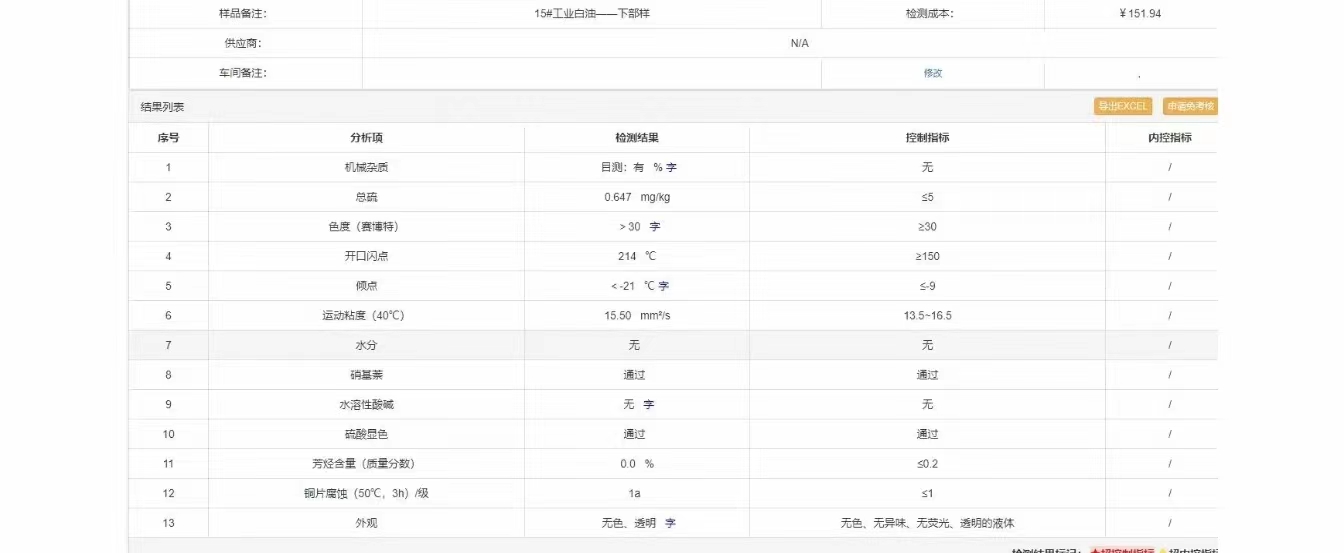Image resolution: width=1344 pixels, height=553 pixels.
Task: Click the 导出EXCEL button
Action: coord(1124,106)
